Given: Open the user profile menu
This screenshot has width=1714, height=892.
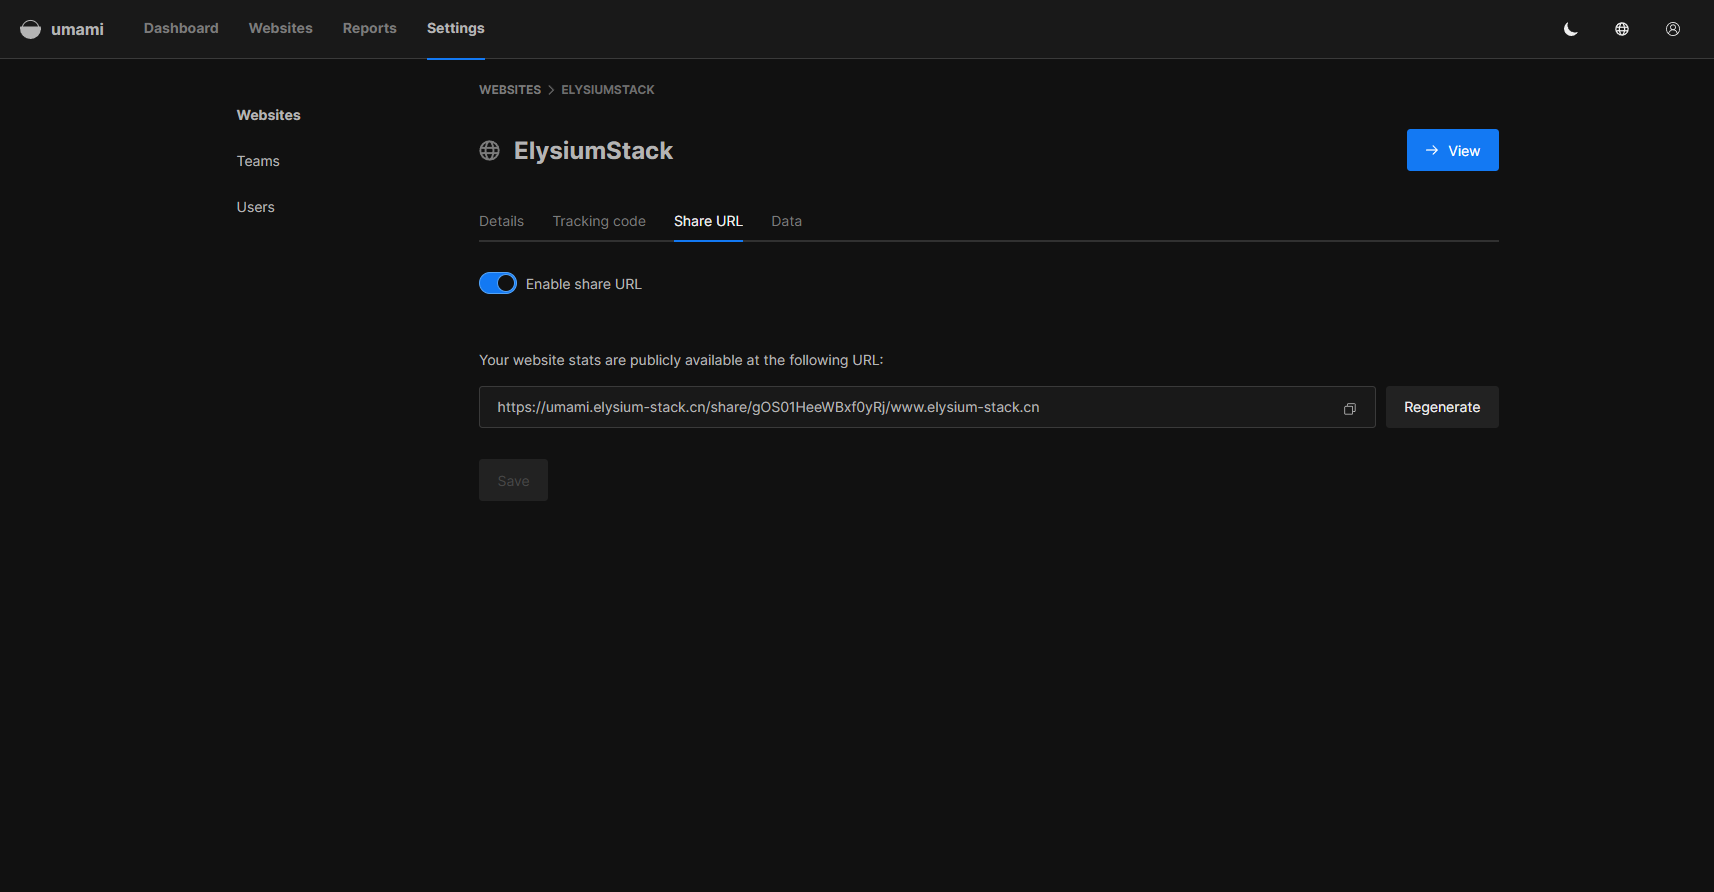Looking at the screenshot, I should 1672,29.
